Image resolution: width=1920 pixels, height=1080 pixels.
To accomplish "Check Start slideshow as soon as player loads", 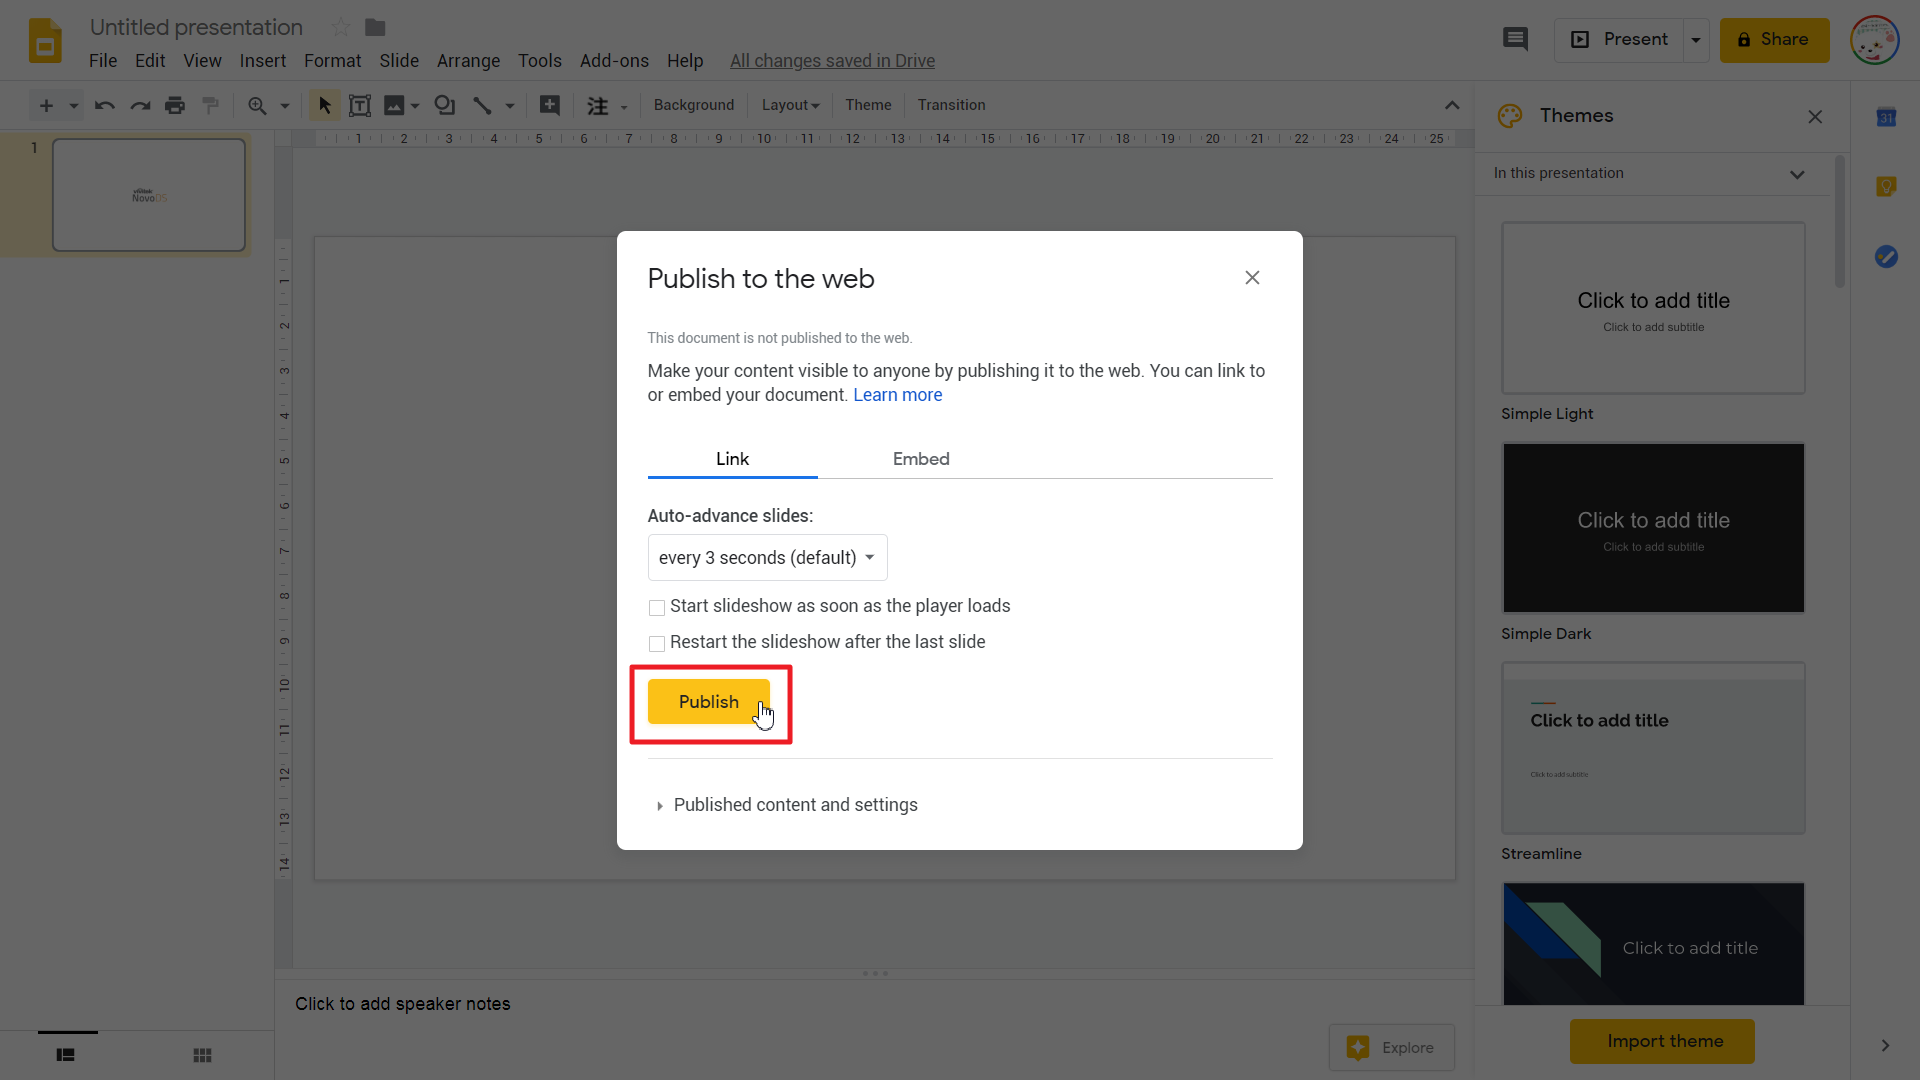I will click(657, 607).
